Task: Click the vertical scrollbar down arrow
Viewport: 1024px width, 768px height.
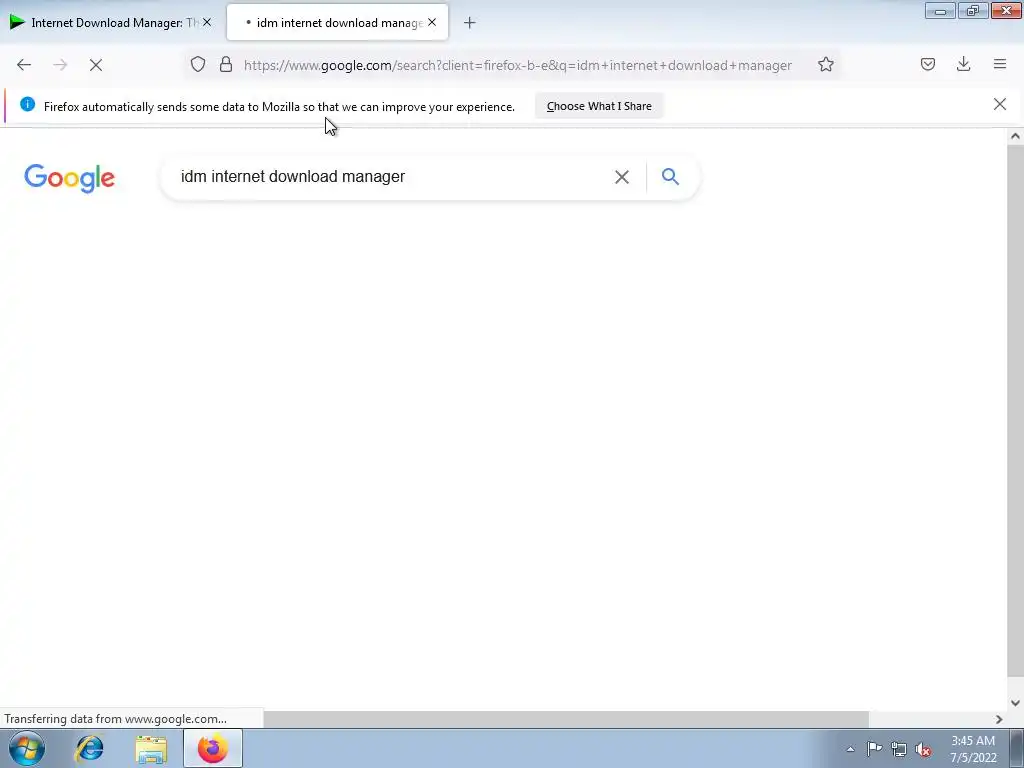Action: pyautogui.click(x=1015, y=703)
